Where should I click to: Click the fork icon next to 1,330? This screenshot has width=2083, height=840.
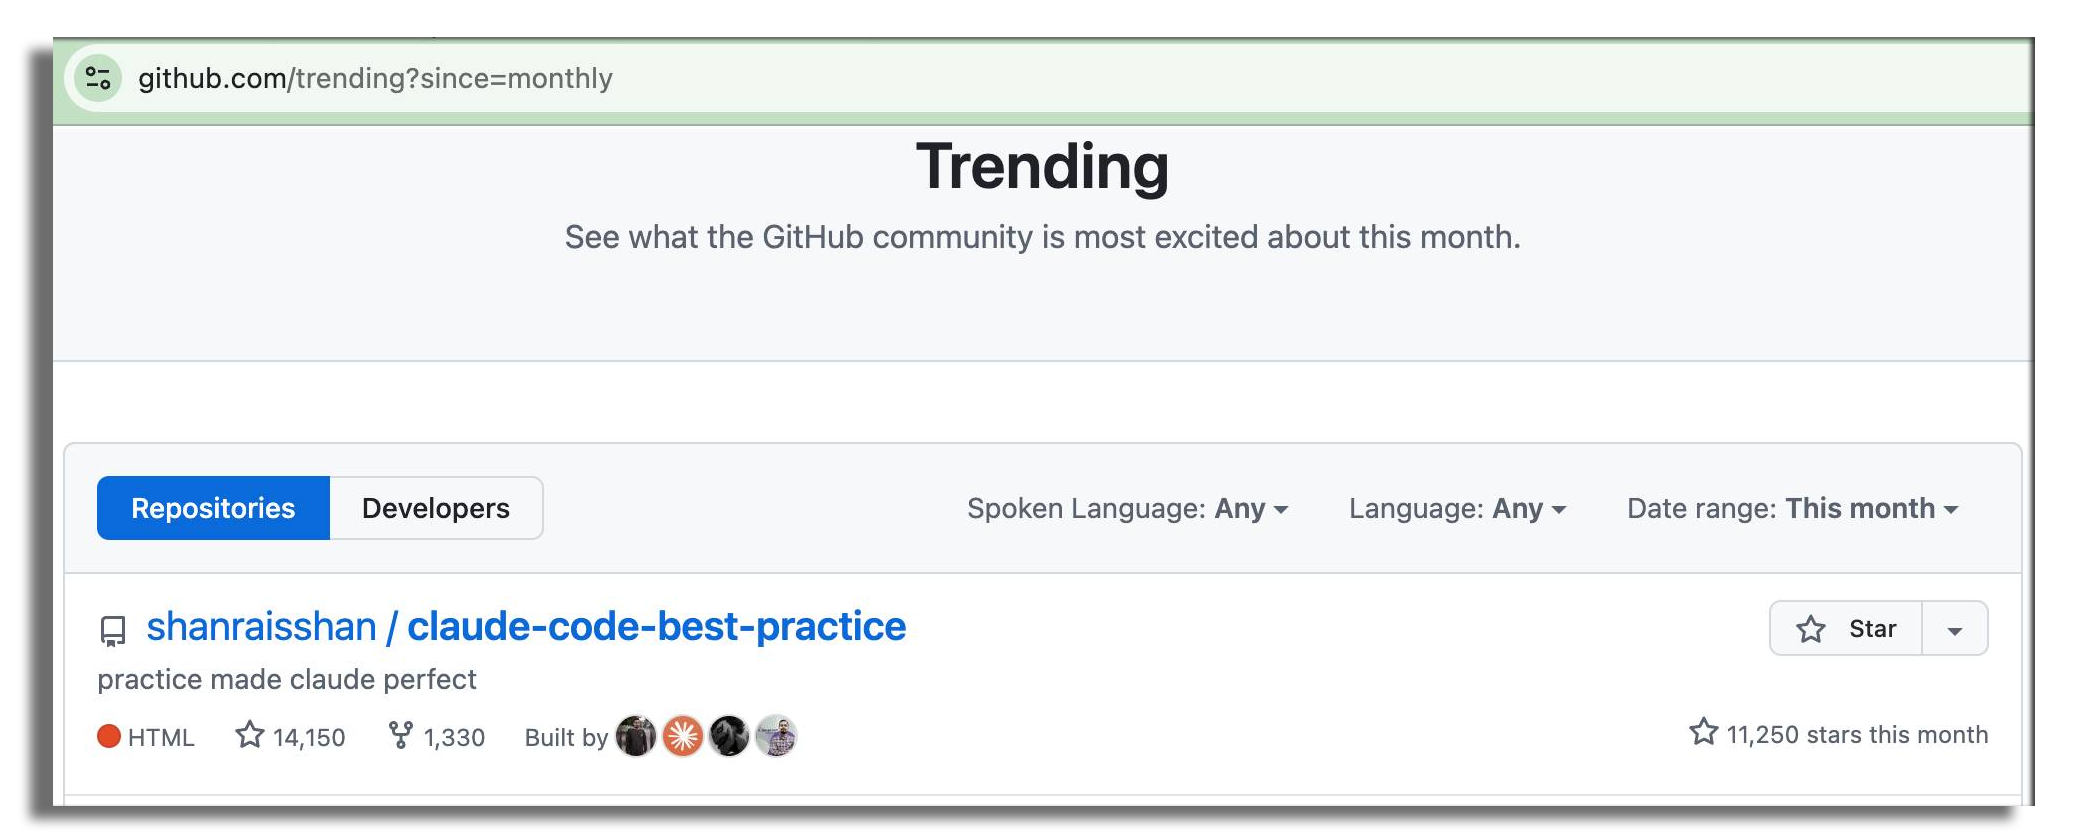tap(401, 735)
